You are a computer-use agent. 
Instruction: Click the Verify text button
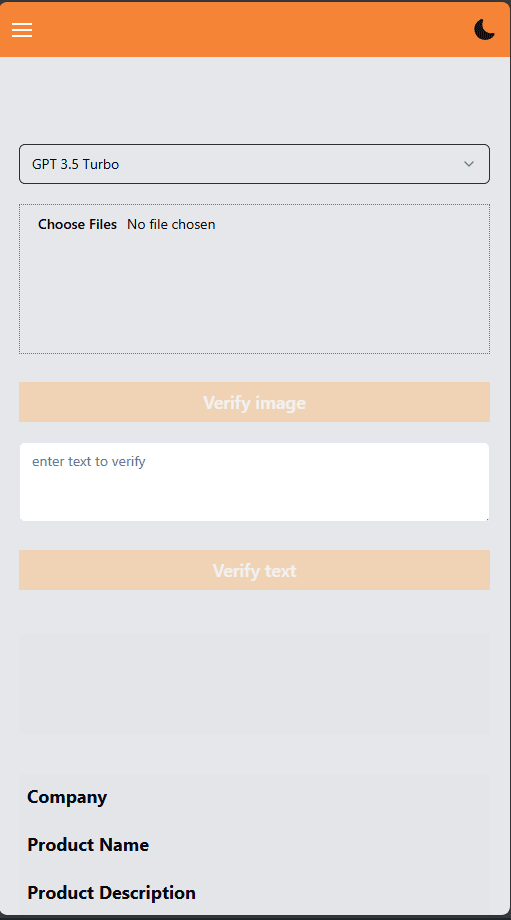[254, 570]
